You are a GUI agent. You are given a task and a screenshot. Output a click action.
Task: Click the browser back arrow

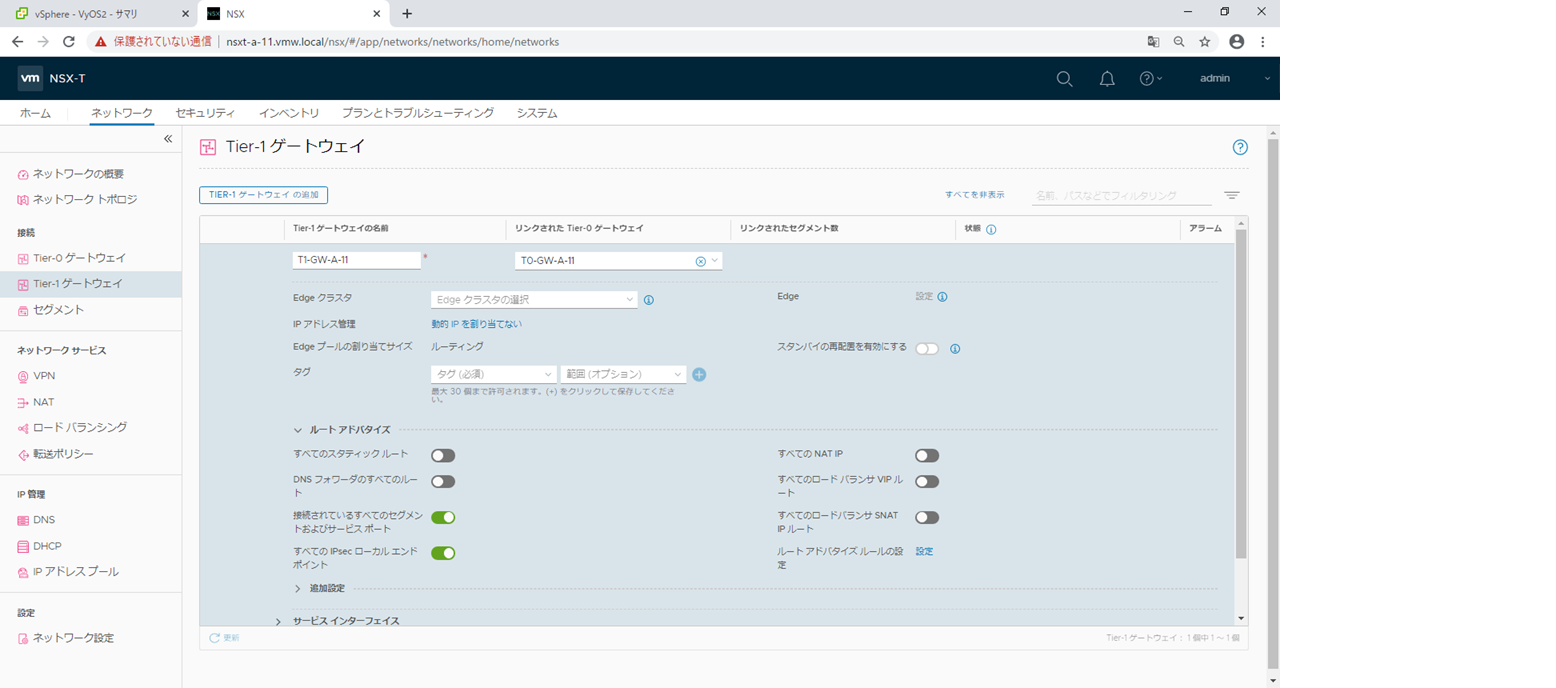click(17, 42)
